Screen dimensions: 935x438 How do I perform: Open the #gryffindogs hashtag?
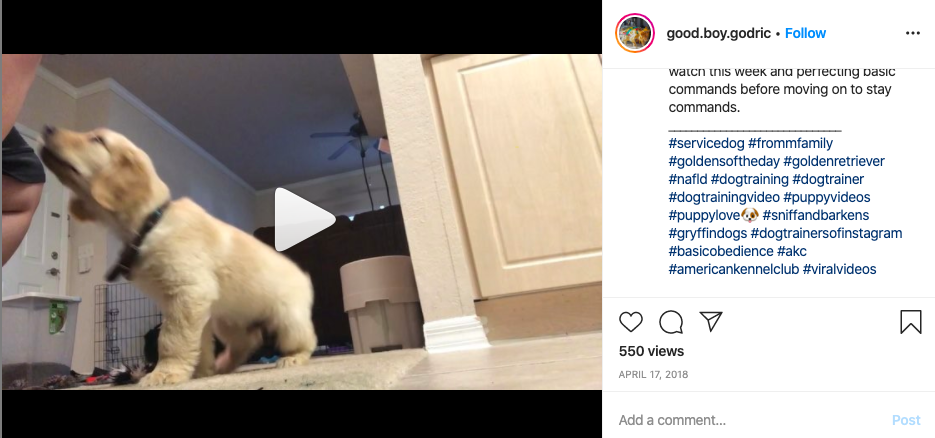click(x=708, y=233)
